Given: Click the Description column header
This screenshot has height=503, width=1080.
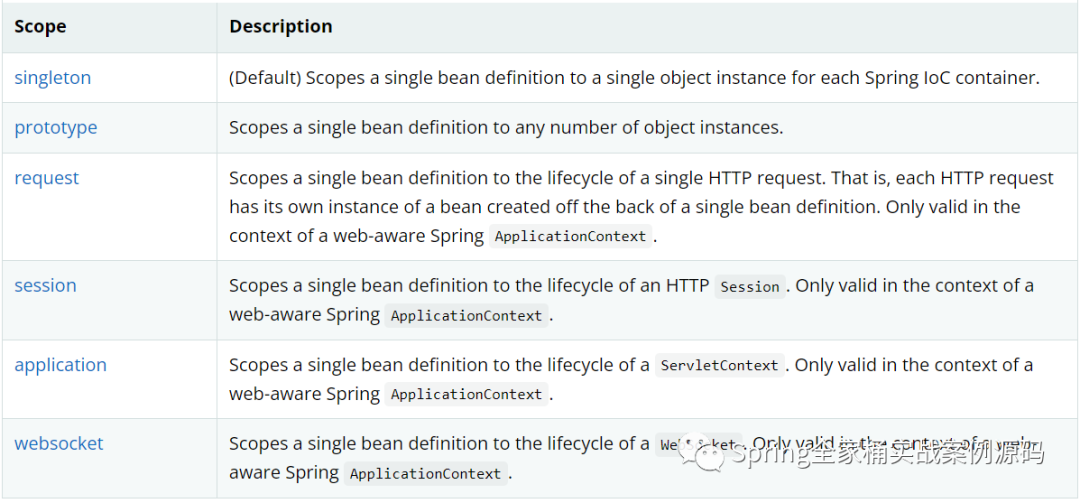Looking at the screenshot, I should [x=281, y=27].
